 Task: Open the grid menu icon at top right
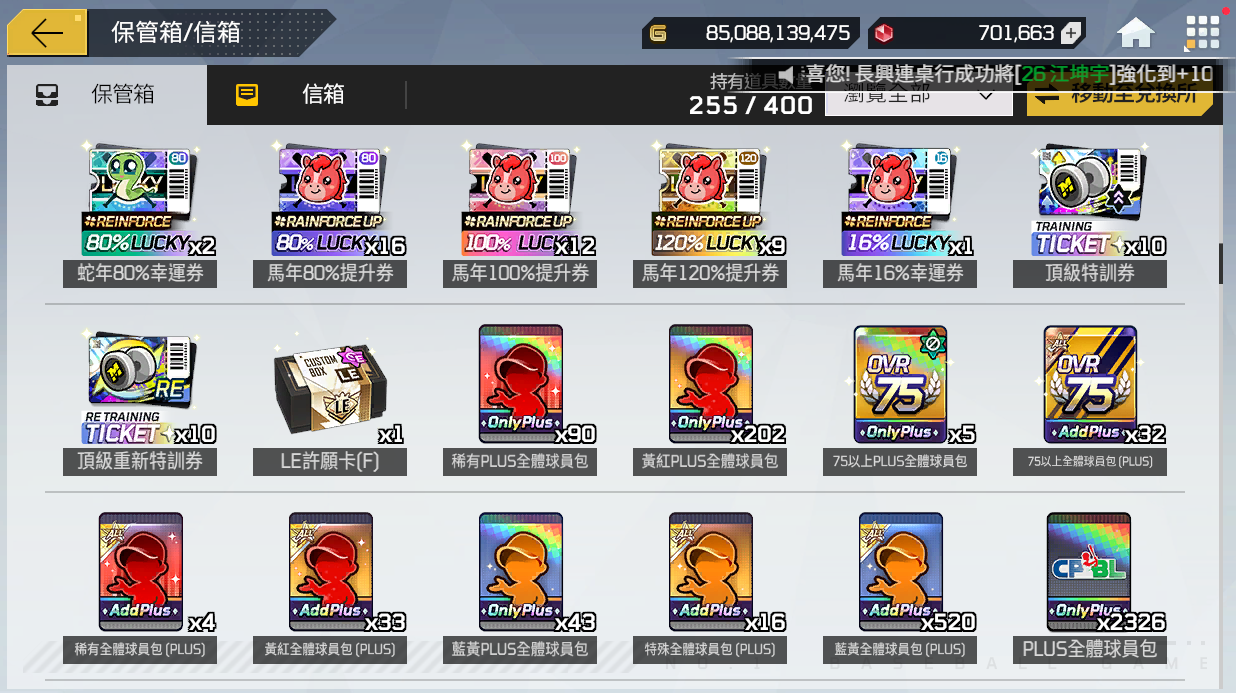click(x=1202, y=33)
